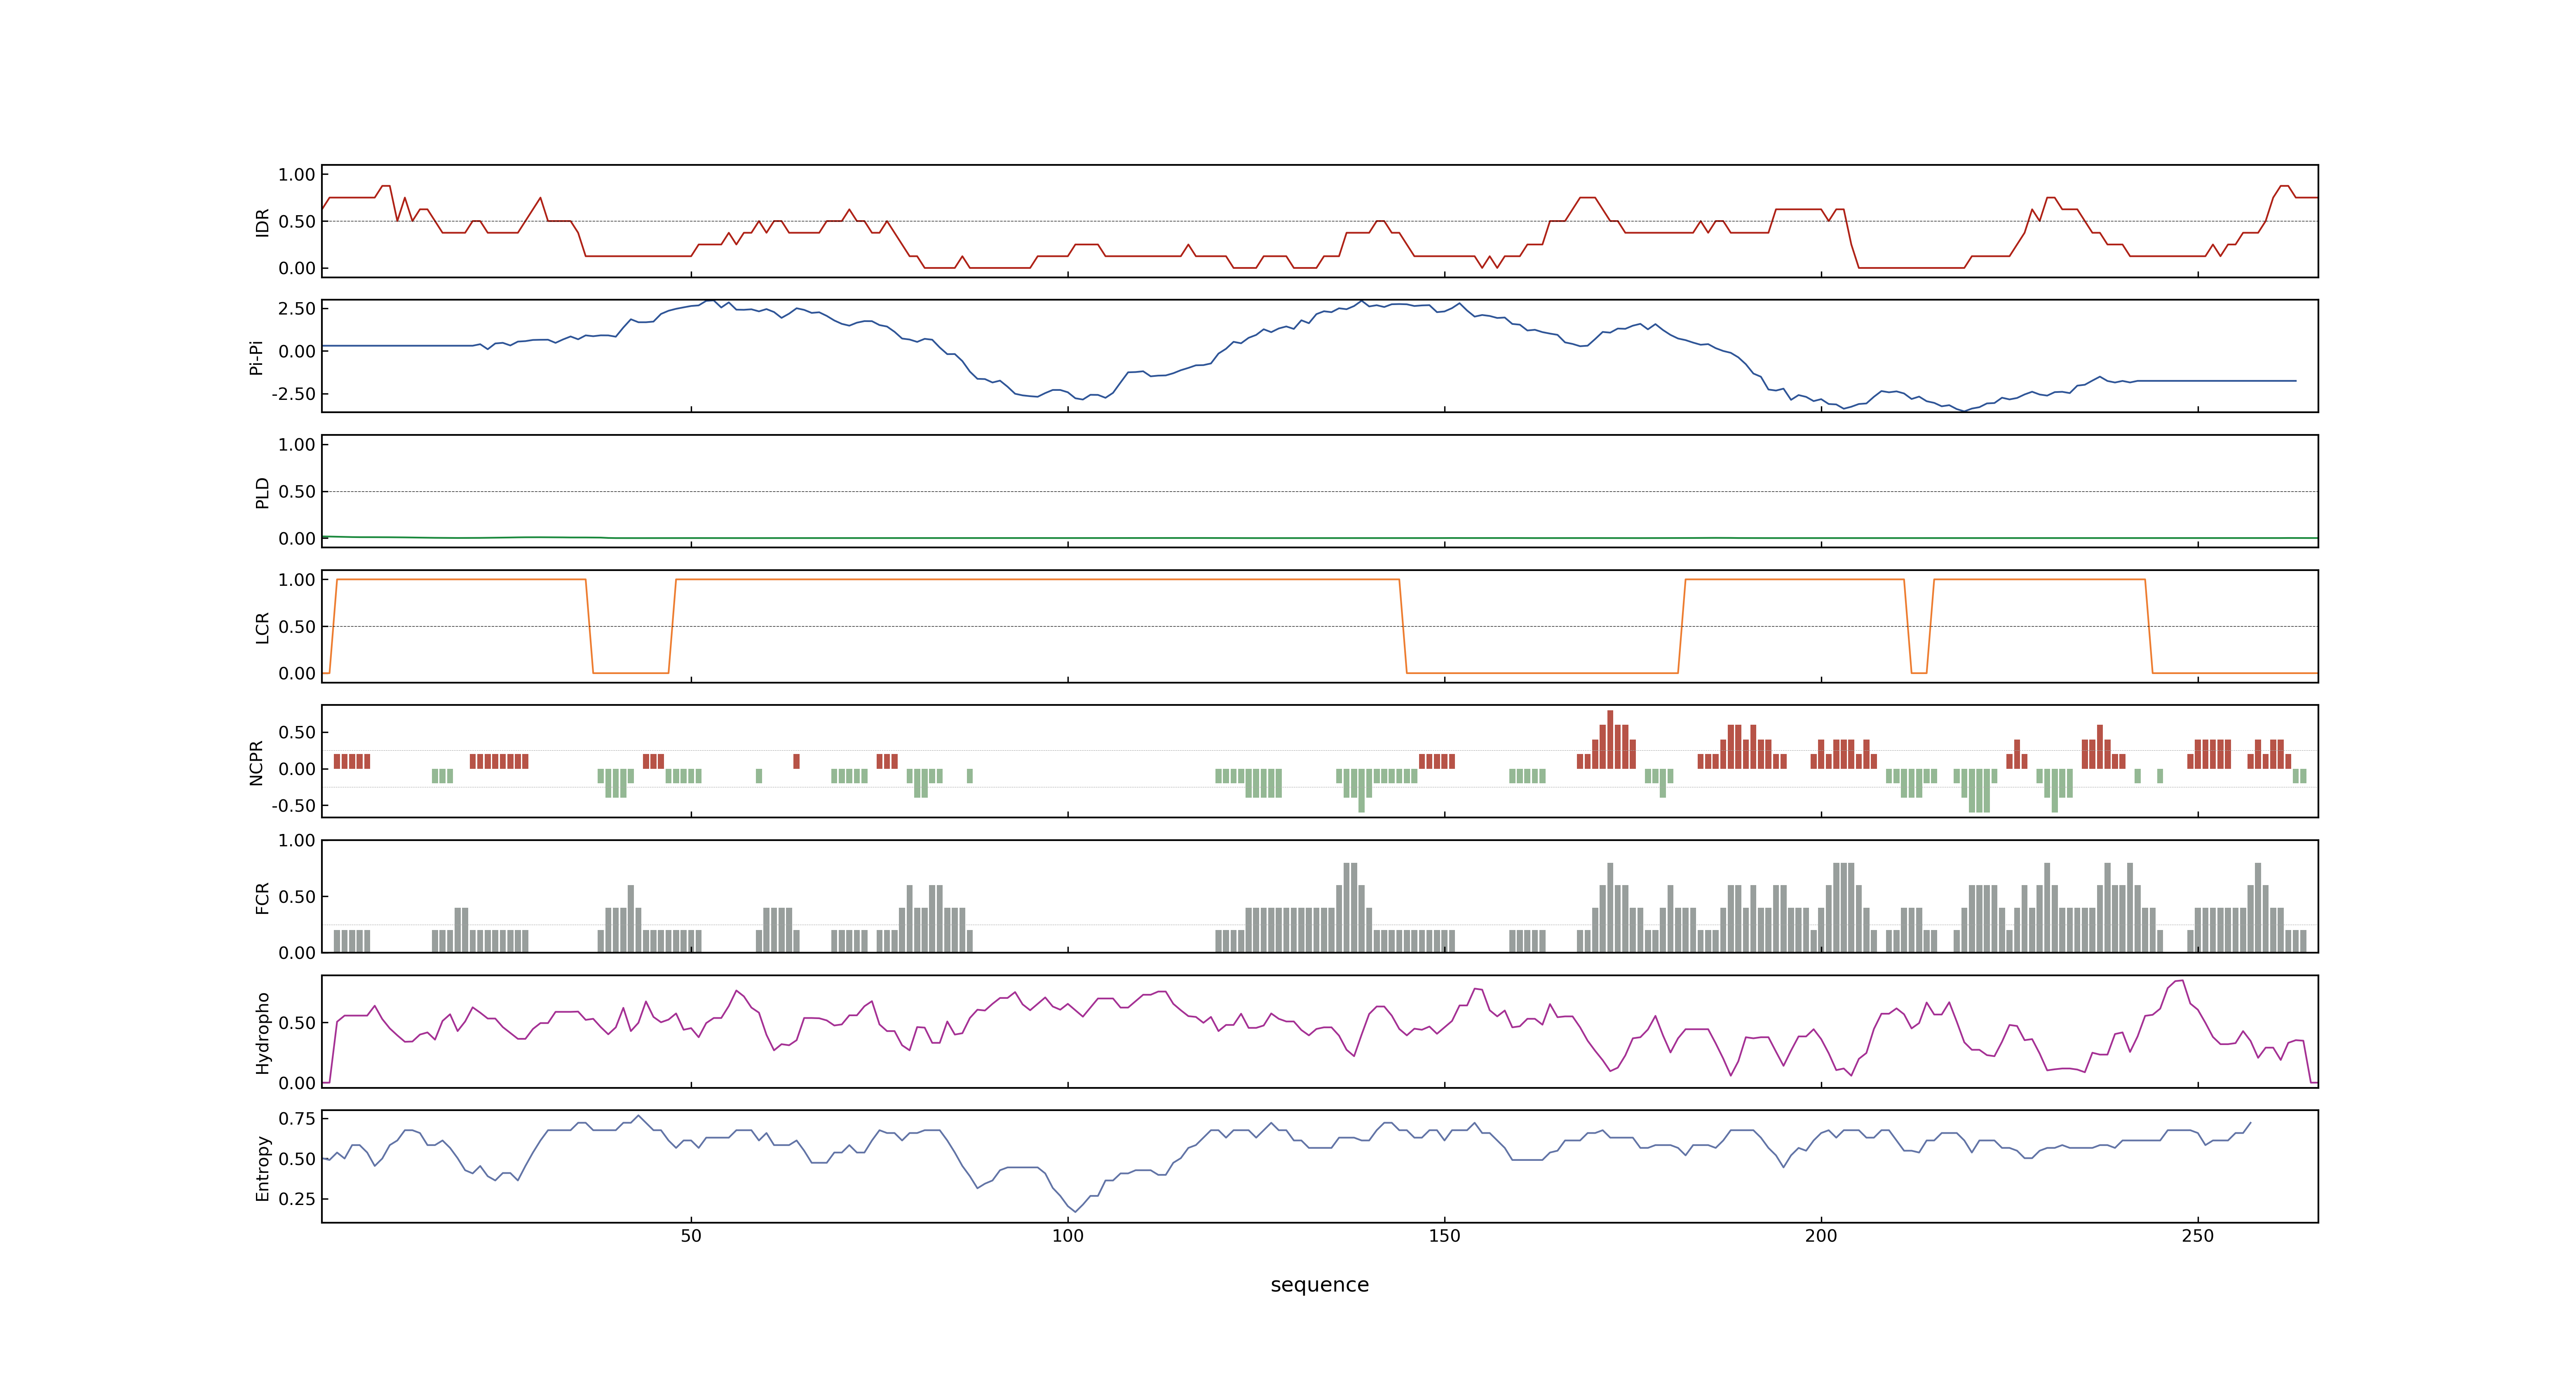Click the '0.50' tick on IDR axis
This screenshot has width=2576, height=1374.
(297, 222)
